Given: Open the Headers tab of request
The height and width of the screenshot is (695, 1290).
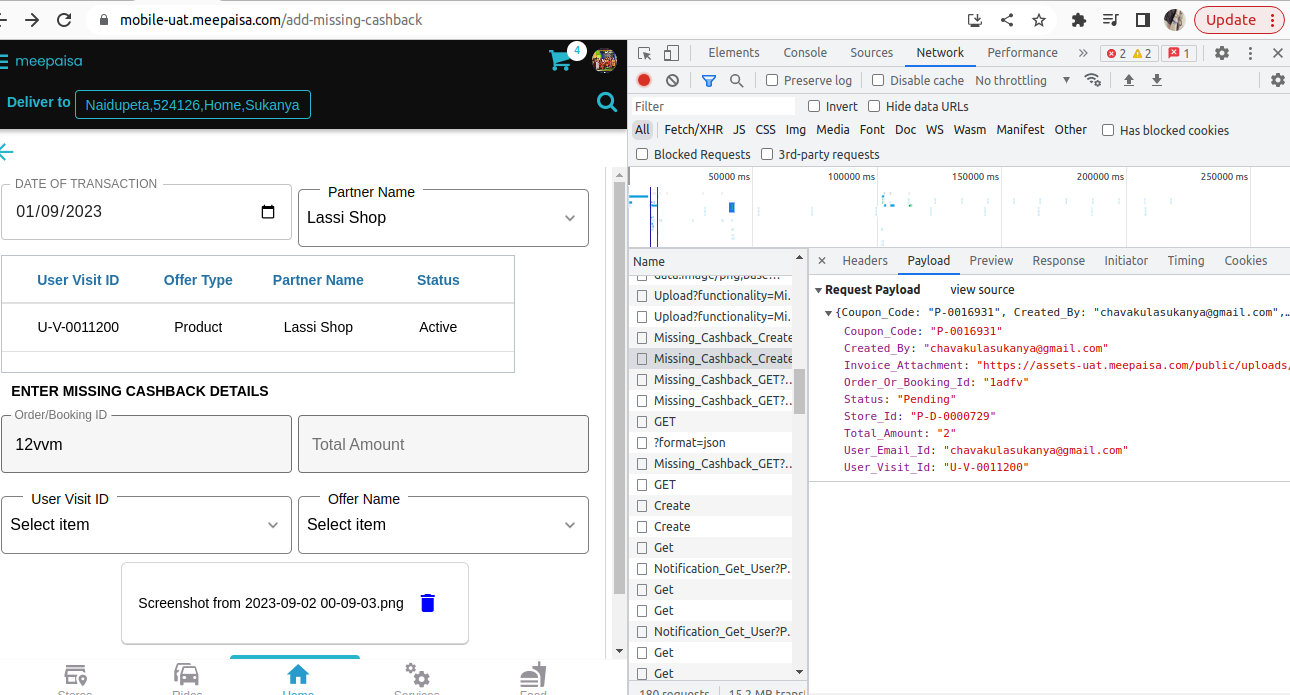Looking at the screenshot, I should pos(865,261).
